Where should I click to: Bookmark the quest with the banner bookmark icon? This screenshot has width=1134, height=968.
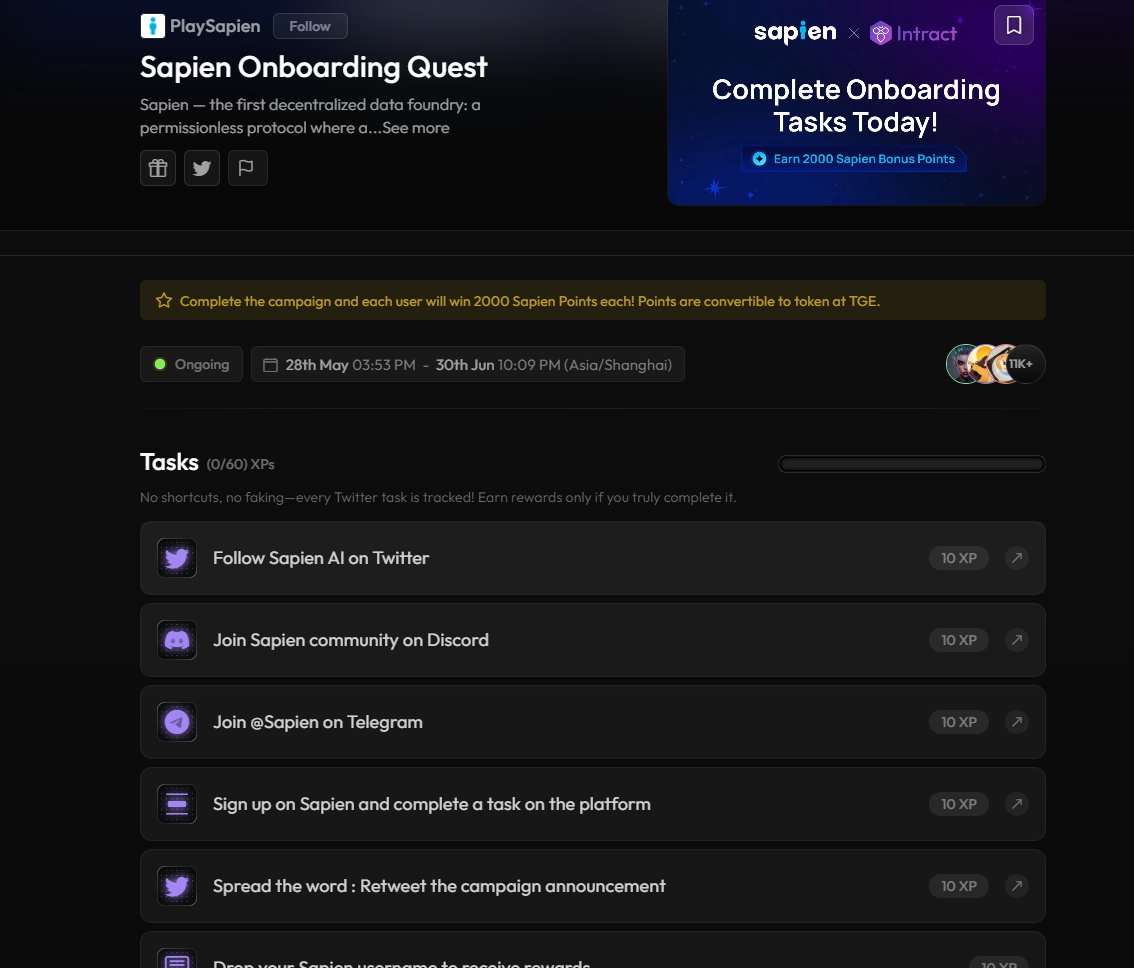click(x=1014, y=25)
